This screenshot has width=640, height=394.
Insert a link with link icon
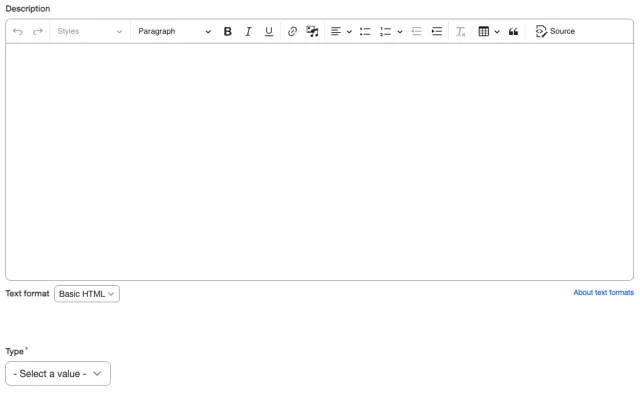pos(292,31)
